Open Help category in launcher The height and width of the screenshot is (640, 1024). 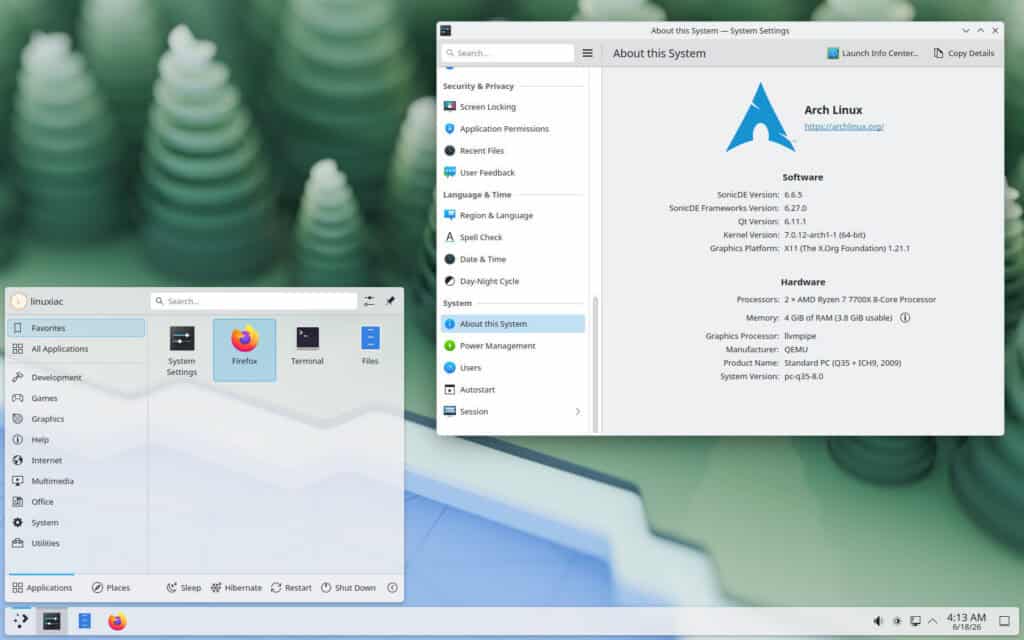click(x=76, y=440)
